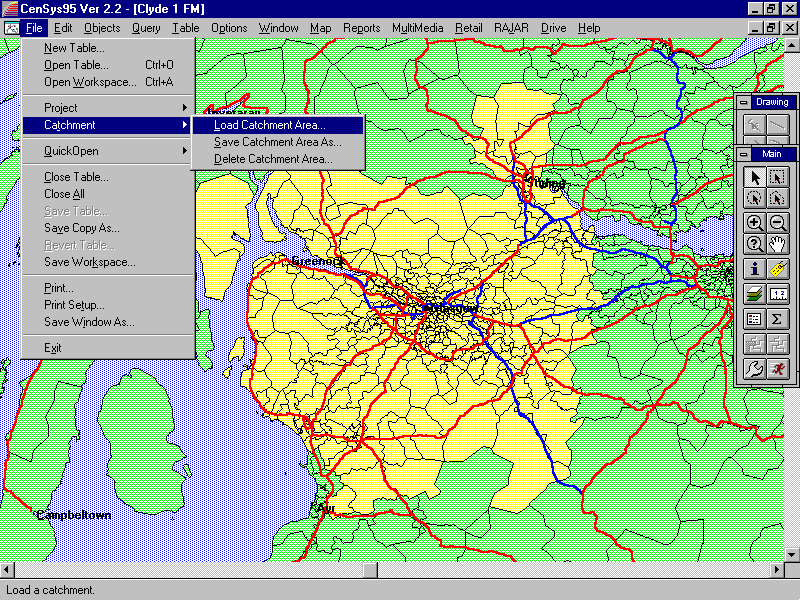
Task: Click the horizontal scrollbar right arrow
Action: tap(777, 570)
